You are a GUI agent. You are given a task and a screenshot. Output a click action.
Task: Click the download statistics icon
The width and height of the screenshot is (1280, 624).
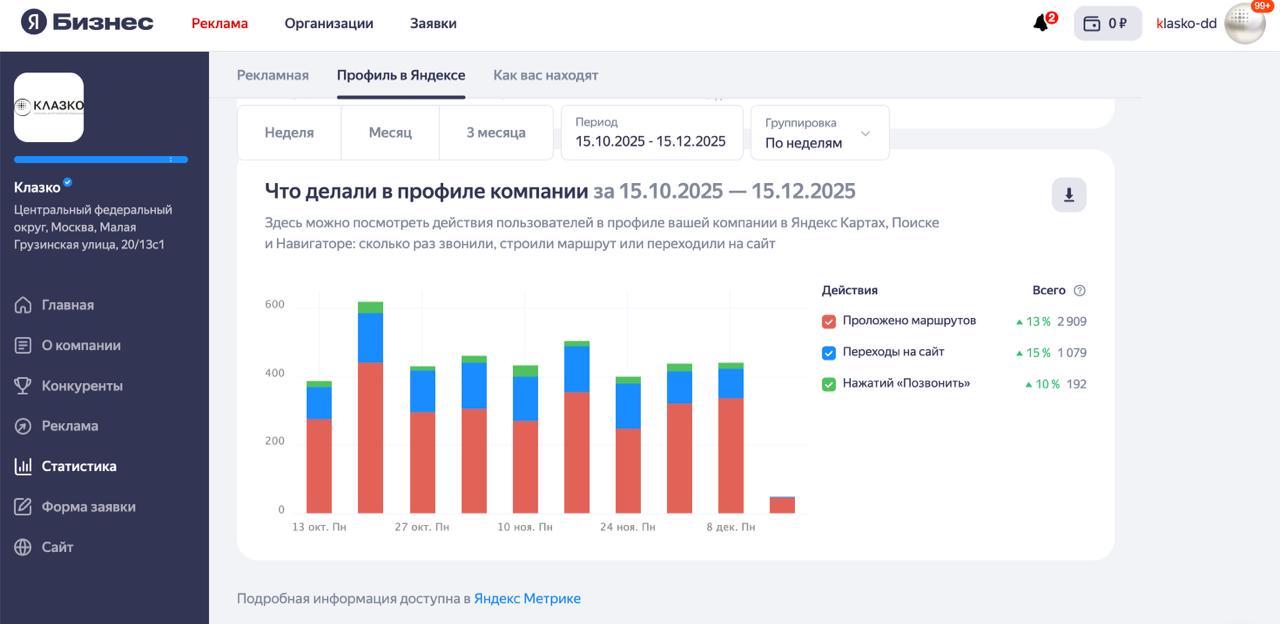[x=1068, y=194]
